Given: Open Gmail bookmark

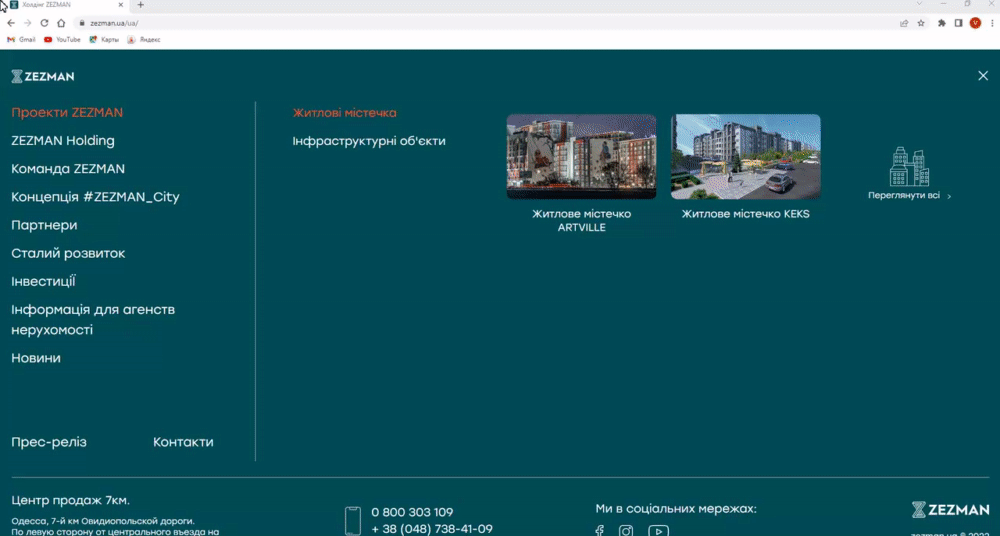Looking at the screenshot, I should coord(21,40).
